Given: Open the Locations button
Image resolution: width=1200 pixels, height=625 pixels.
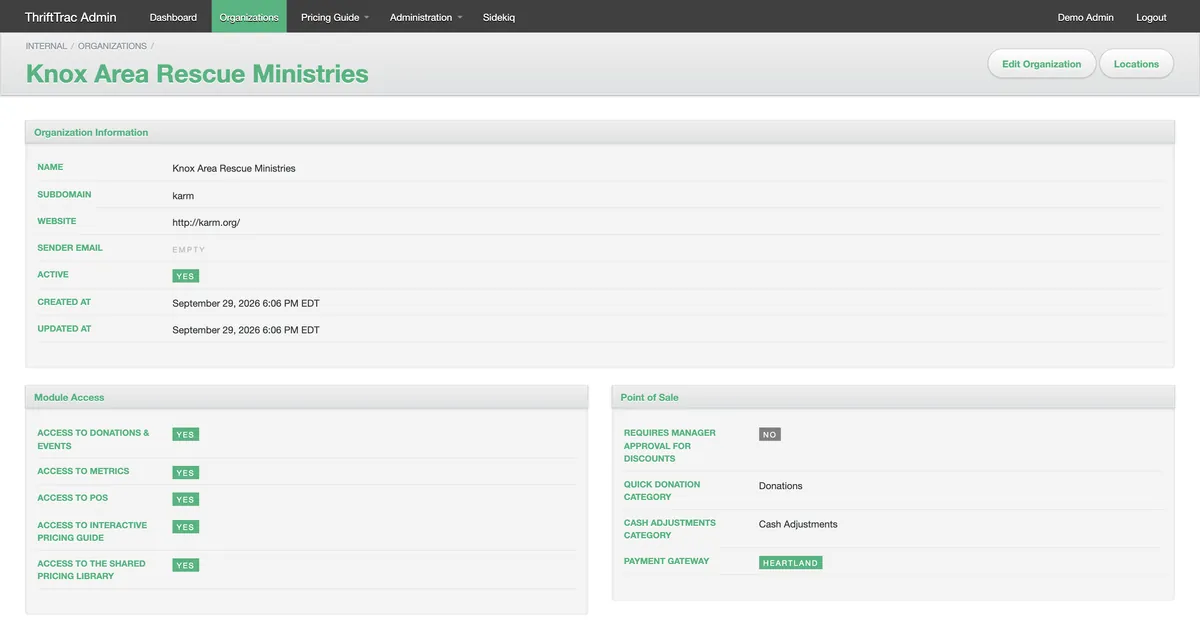Looking at the screenshot, I should 1136,64.
